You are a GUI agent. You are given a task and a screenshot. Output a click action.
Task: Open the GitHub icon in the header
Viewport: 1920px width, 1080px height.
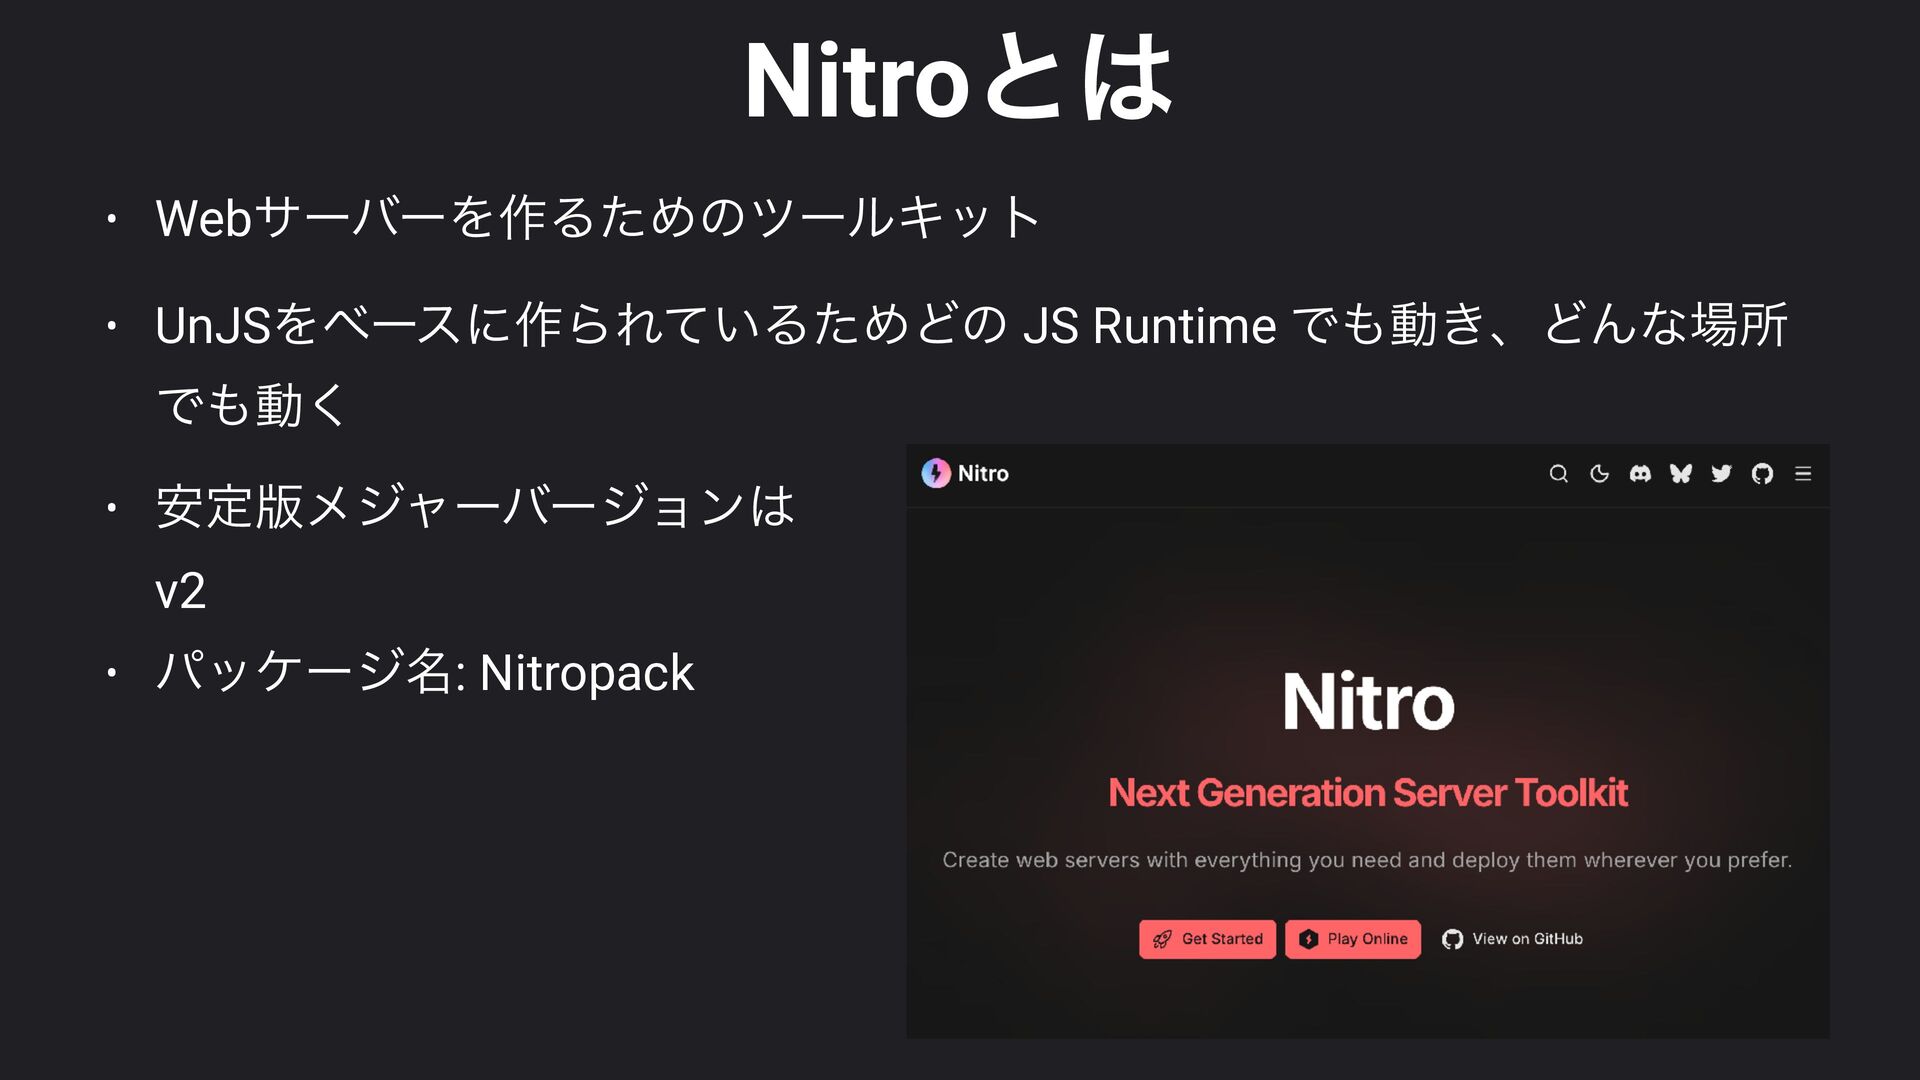(x=1762, y=474)
